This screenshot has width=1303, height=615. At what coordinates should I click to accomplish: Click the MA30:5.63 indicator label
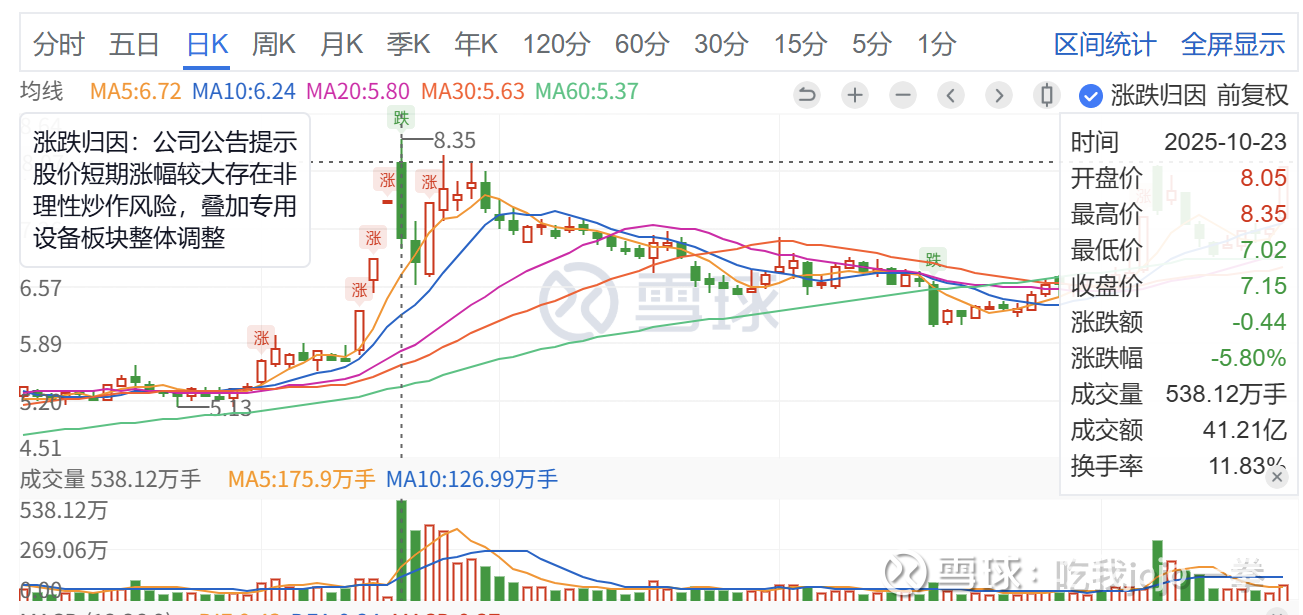coord(472,92)
